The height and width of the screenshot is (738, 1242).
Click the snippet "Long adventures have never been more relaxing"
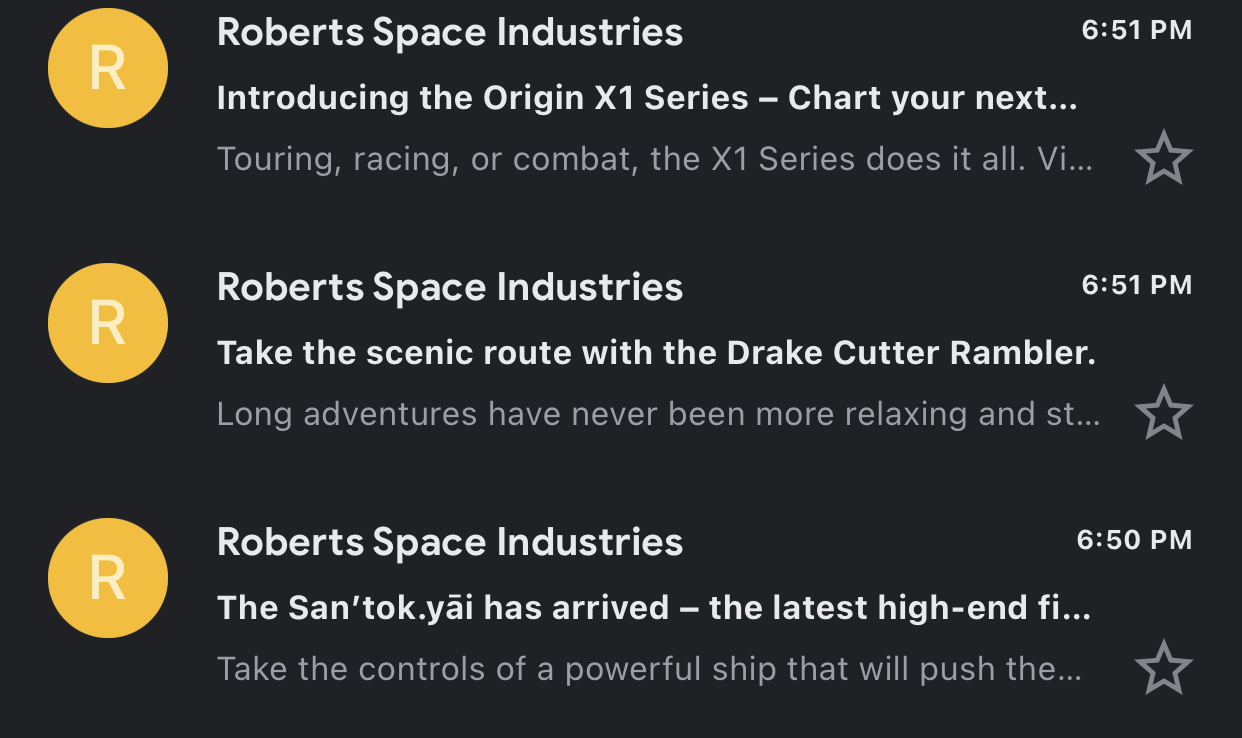[659, 414]
